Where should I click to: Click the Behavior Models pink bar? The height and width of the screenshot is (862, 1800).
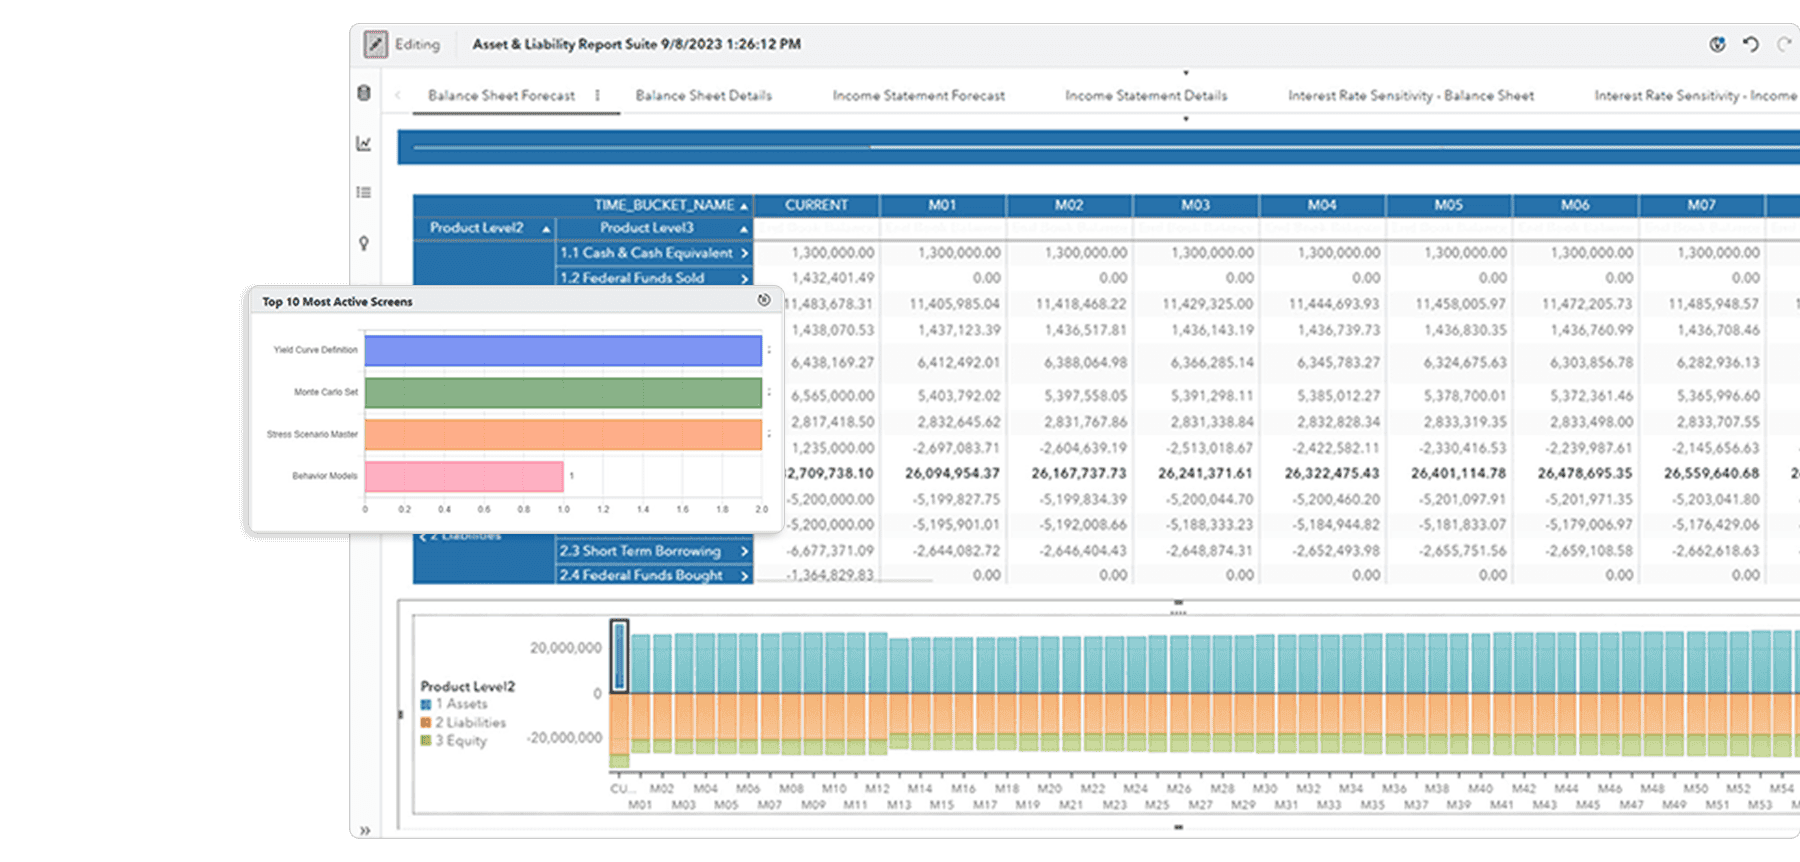point(464,476)
